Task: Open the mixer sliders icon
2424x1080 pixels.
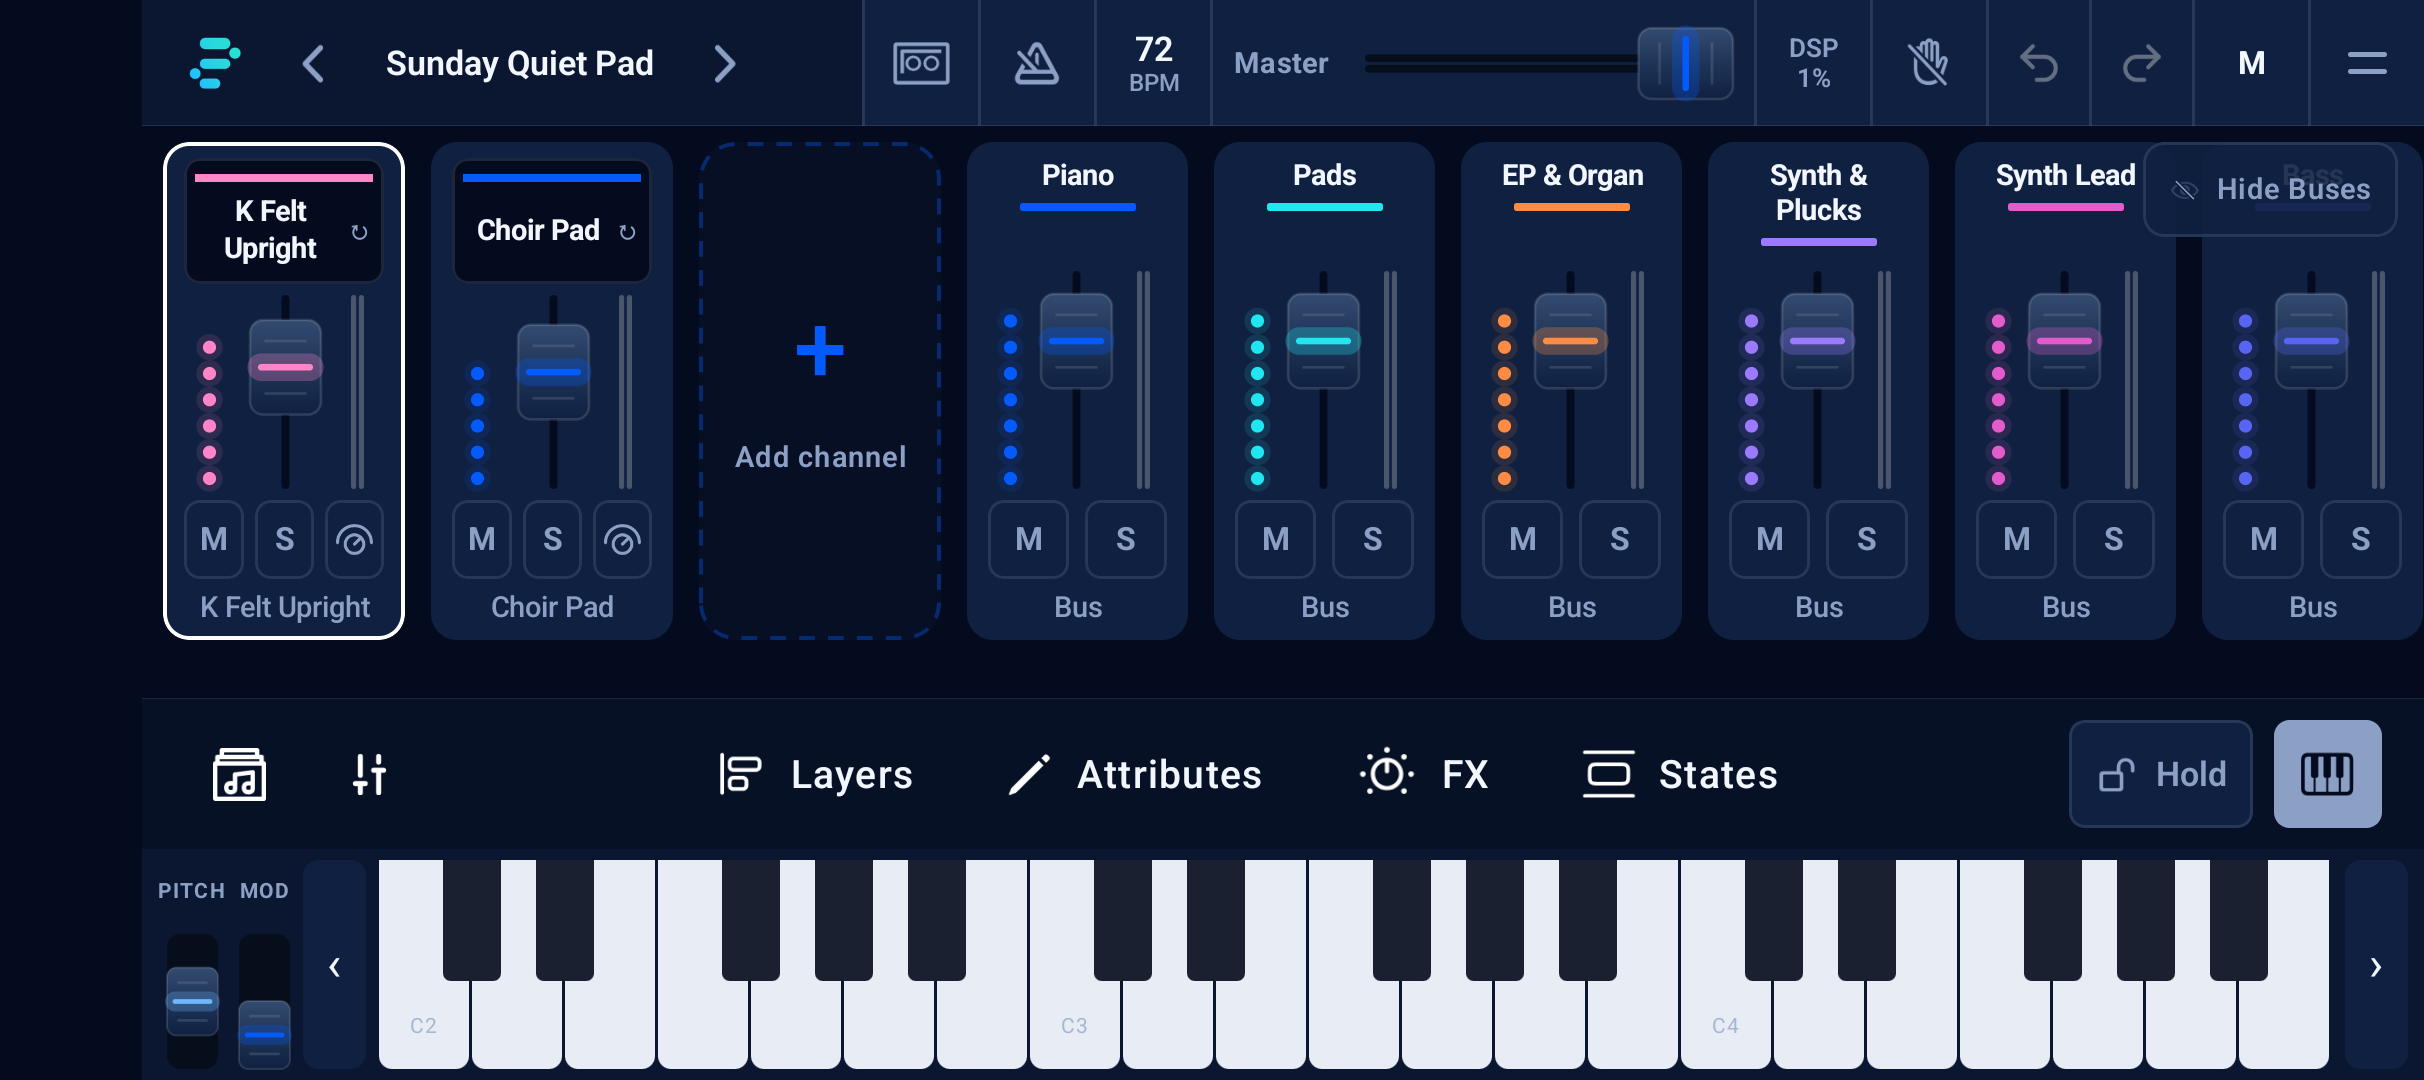Action: coord(369,775)
